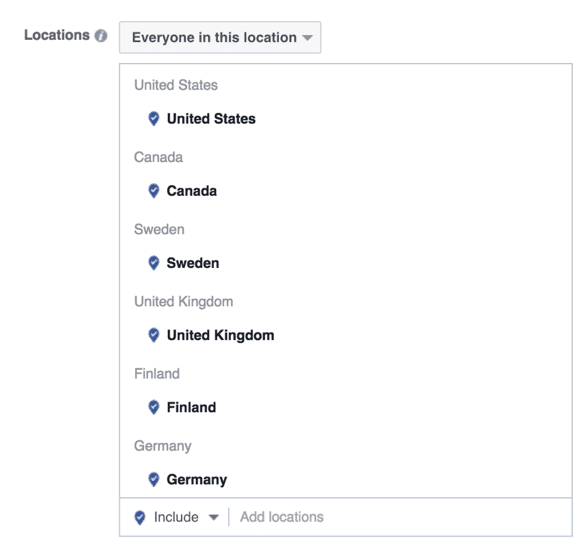Click the Germany location pin icon
Screen dimensions: 587x544
153,480
